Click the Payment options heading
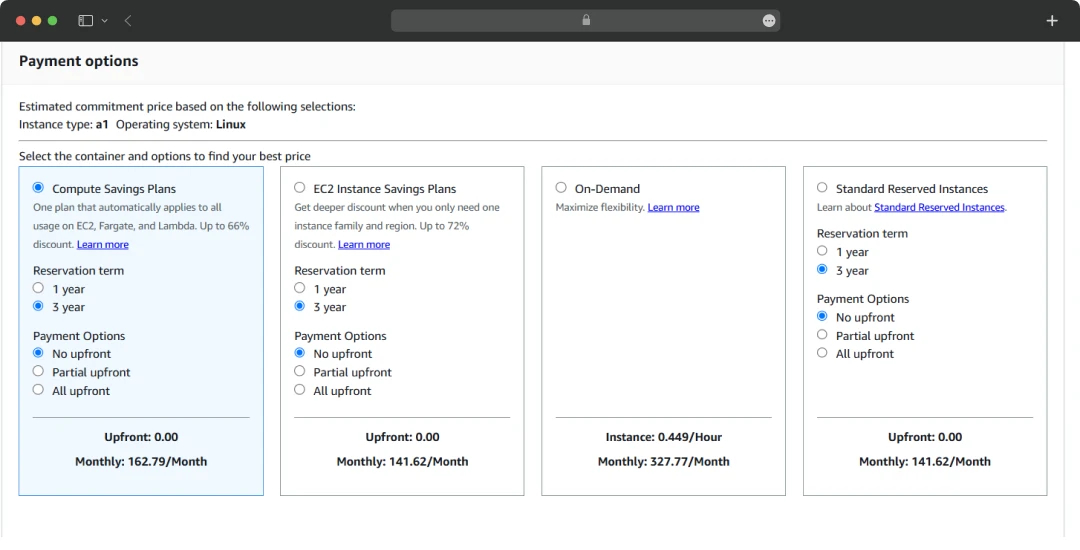1080x550 pixels. click(x=79, y=61)
